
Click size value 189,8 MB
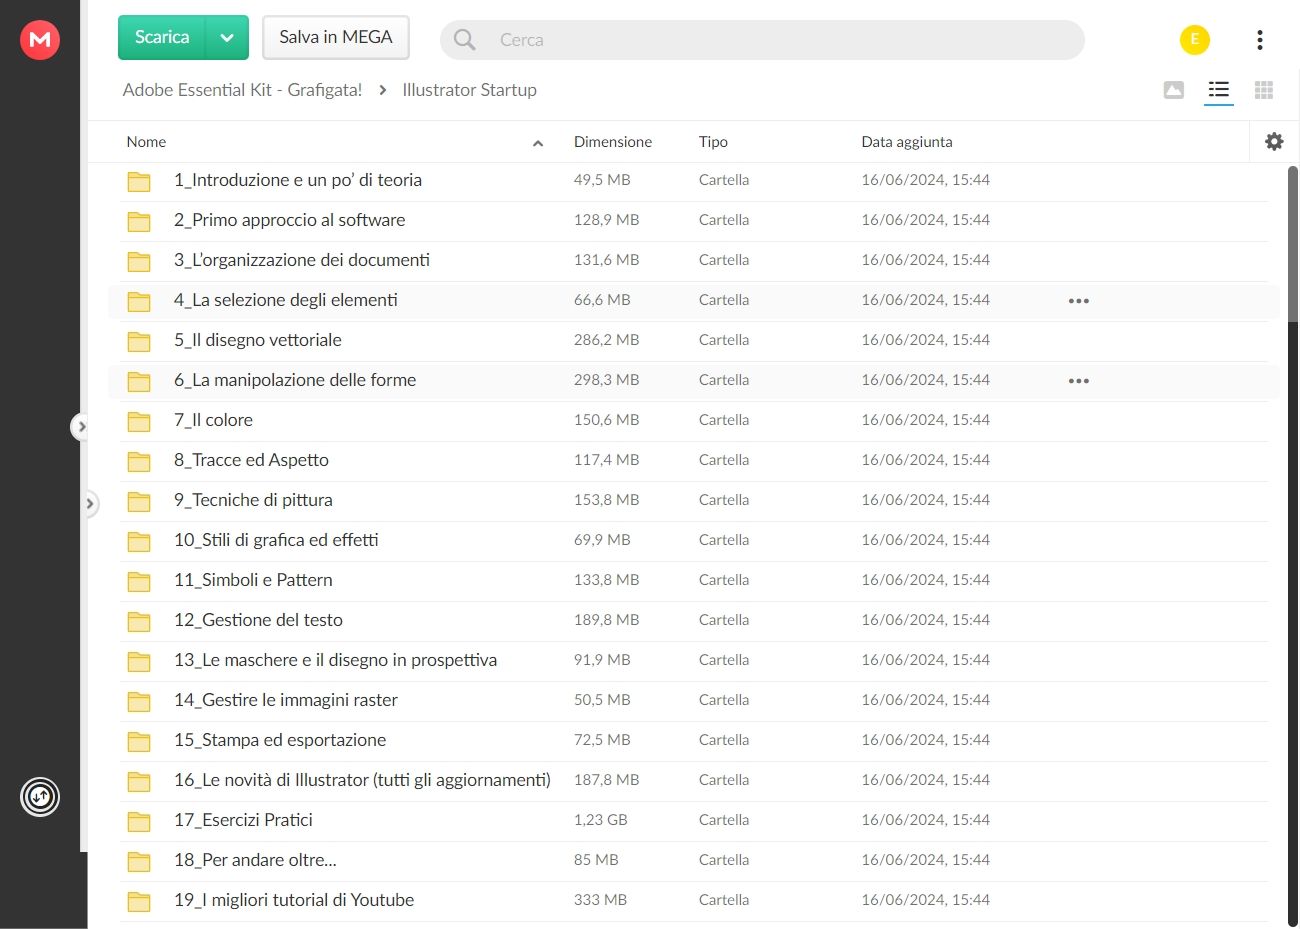click(x=606, y=620)
